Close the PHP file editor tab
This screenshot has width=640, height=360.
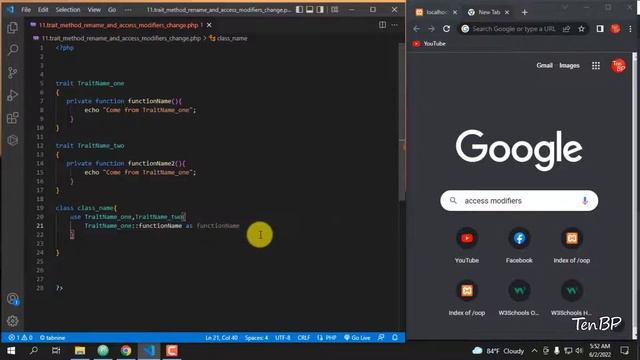pos(209,25)
